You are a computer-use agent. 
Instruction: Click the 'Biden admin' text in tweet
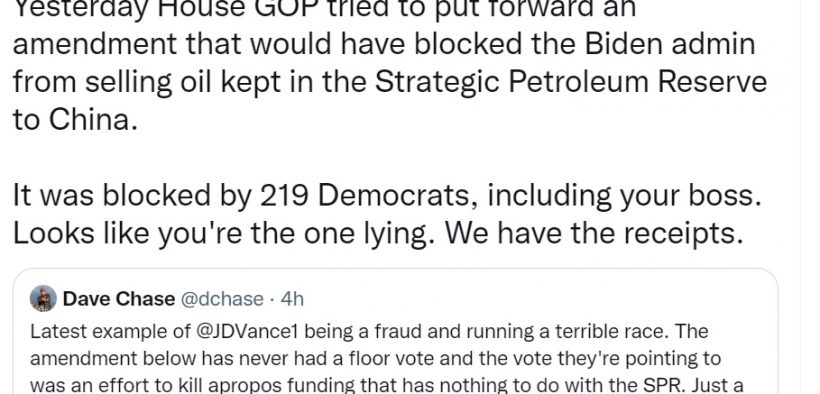coord(670,43)
